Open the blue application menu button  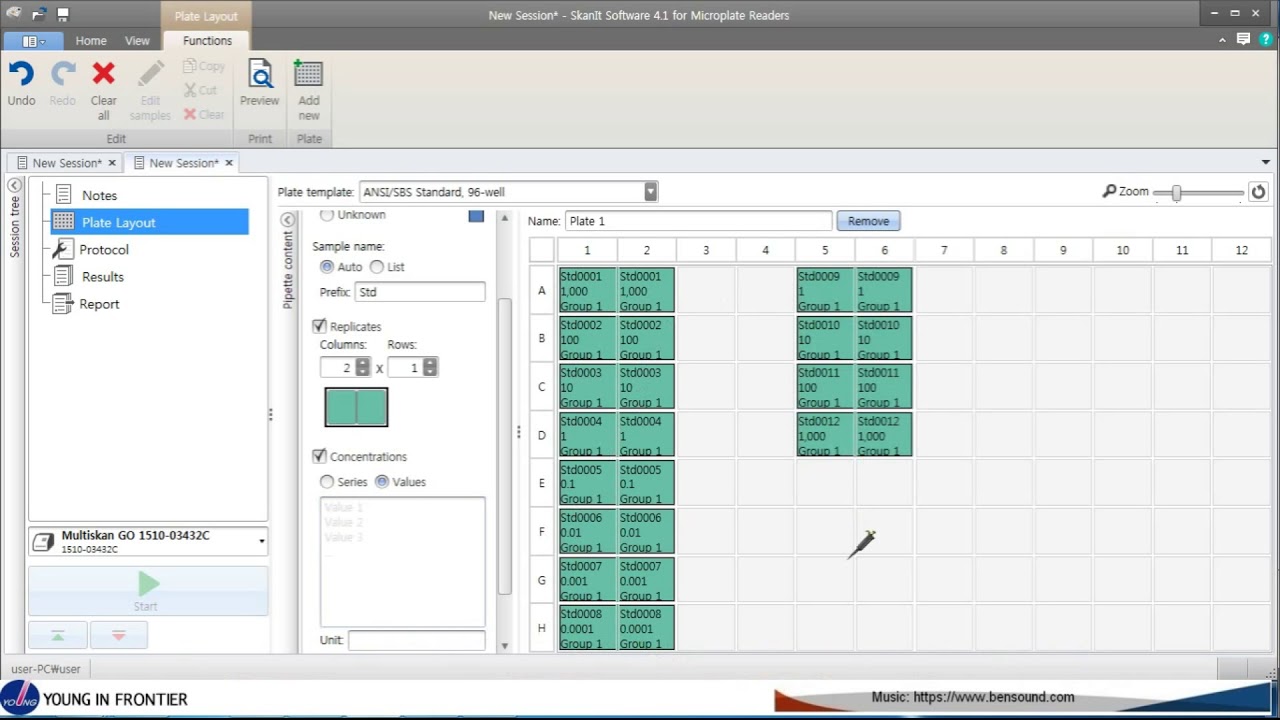33,41
